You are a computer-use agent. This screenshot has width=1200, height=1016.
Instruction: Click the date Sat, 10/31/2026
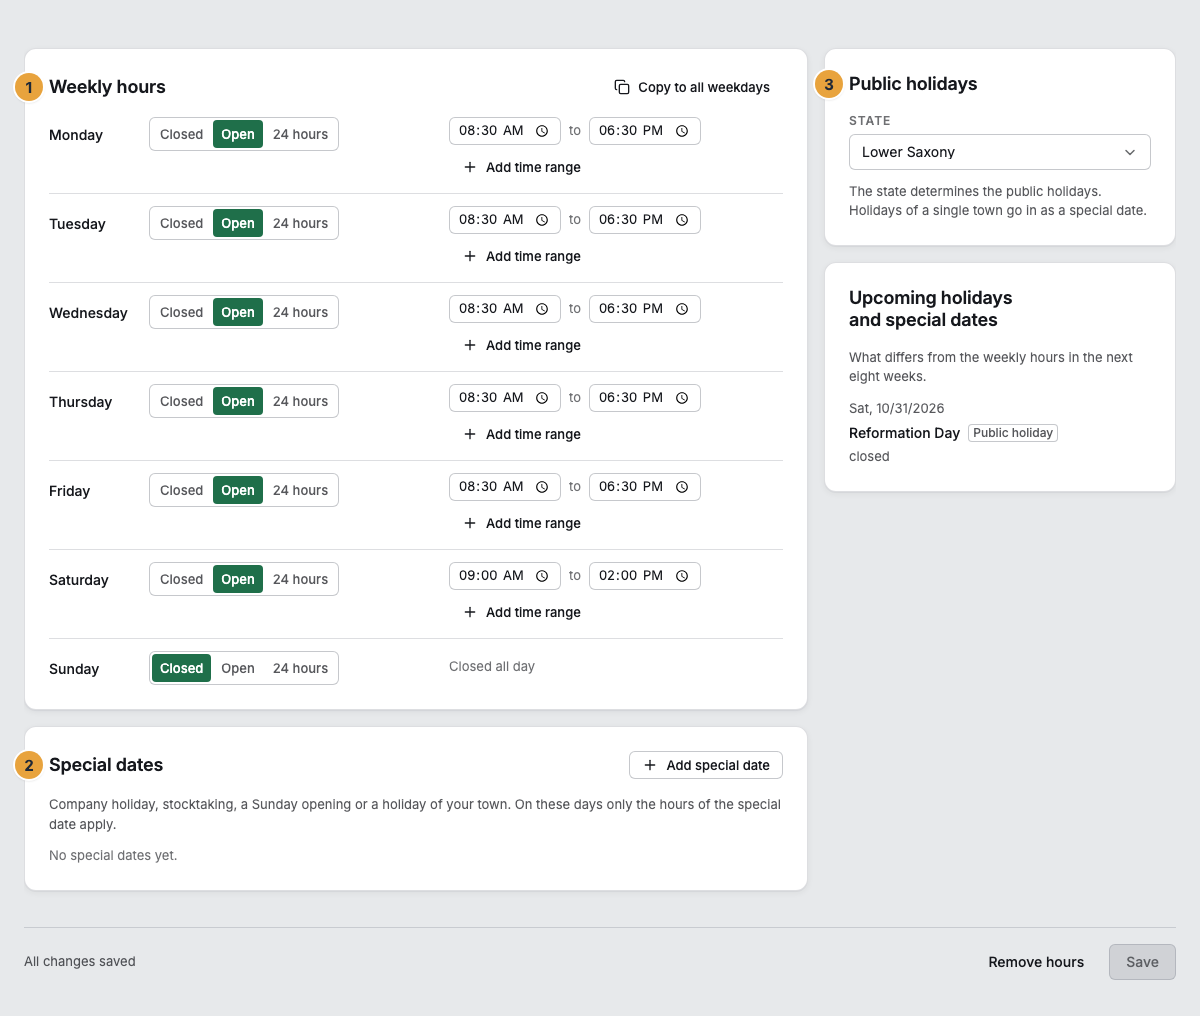click(897, 408)
